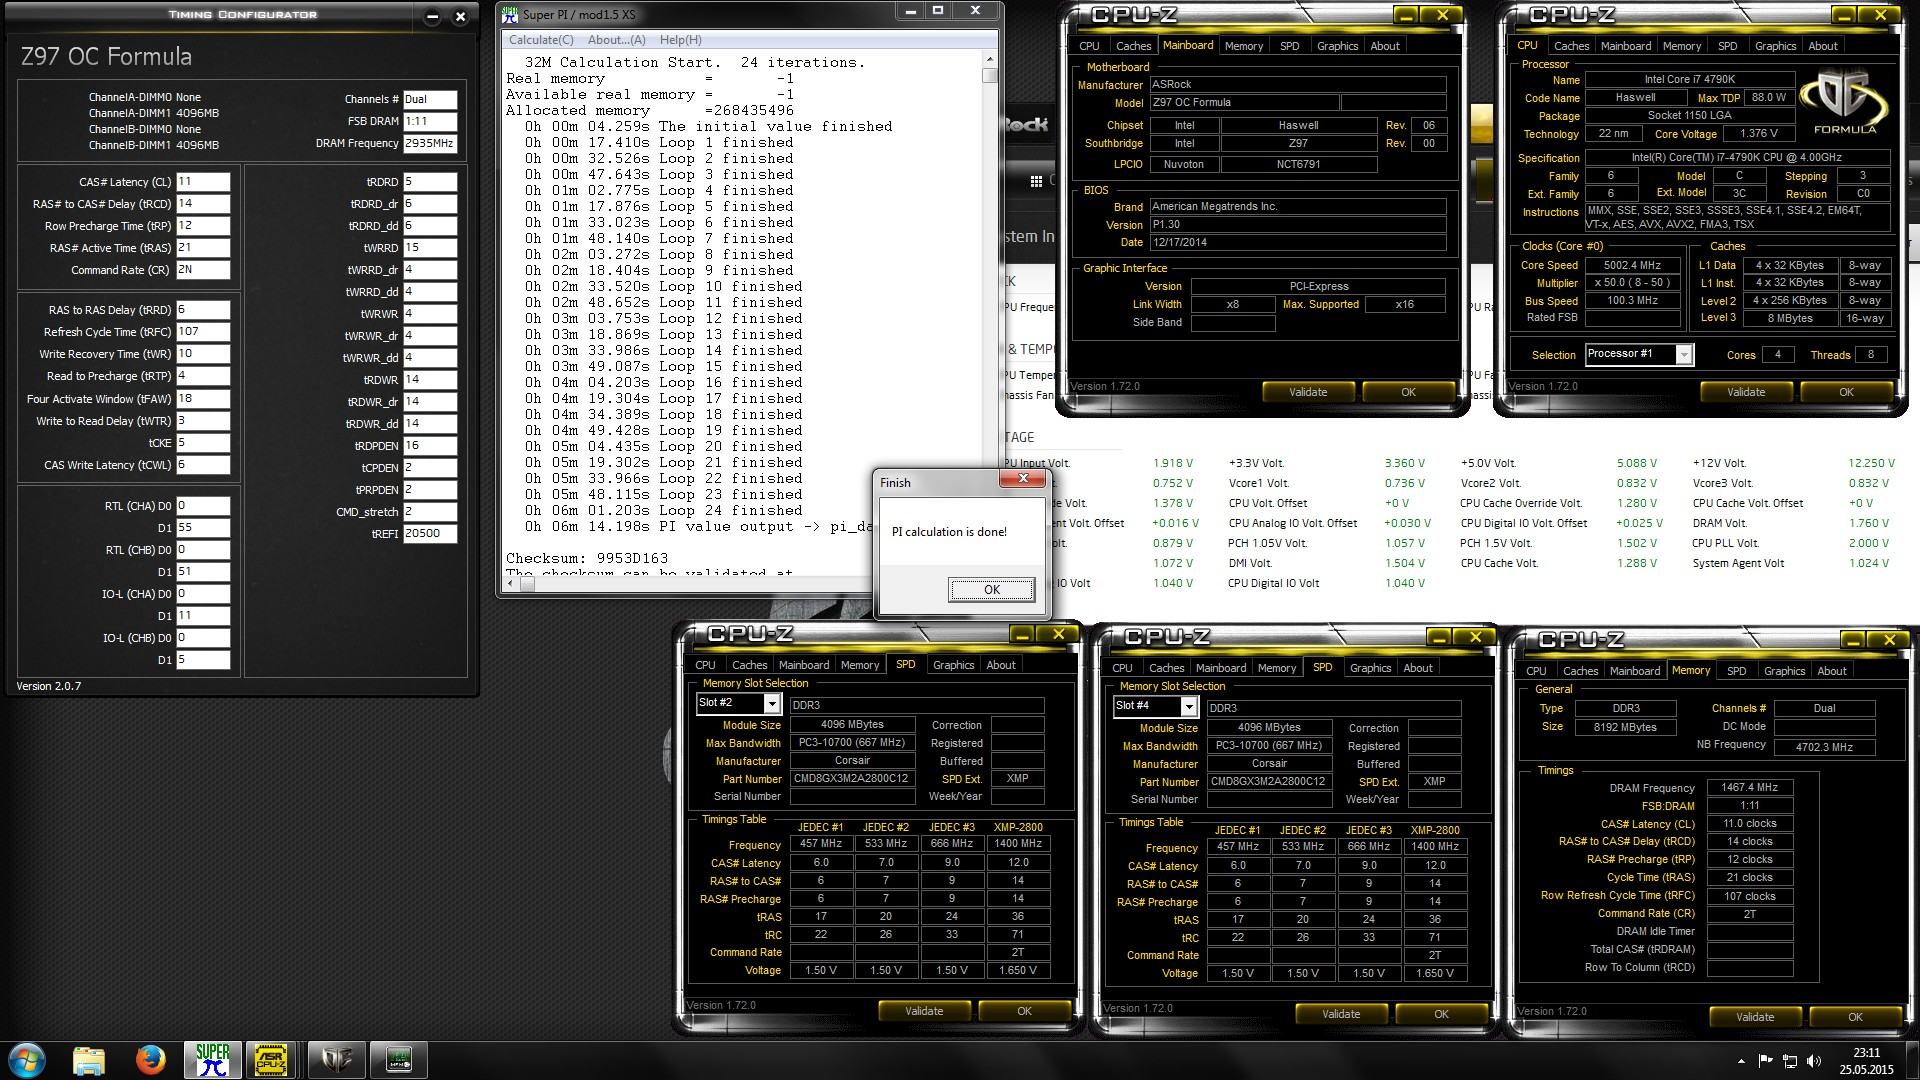The height and width of the screenshot is (1080, 1920).
Task: Open the Slot #4 memory slot dropdown
Action: [x=1188, y=707]
